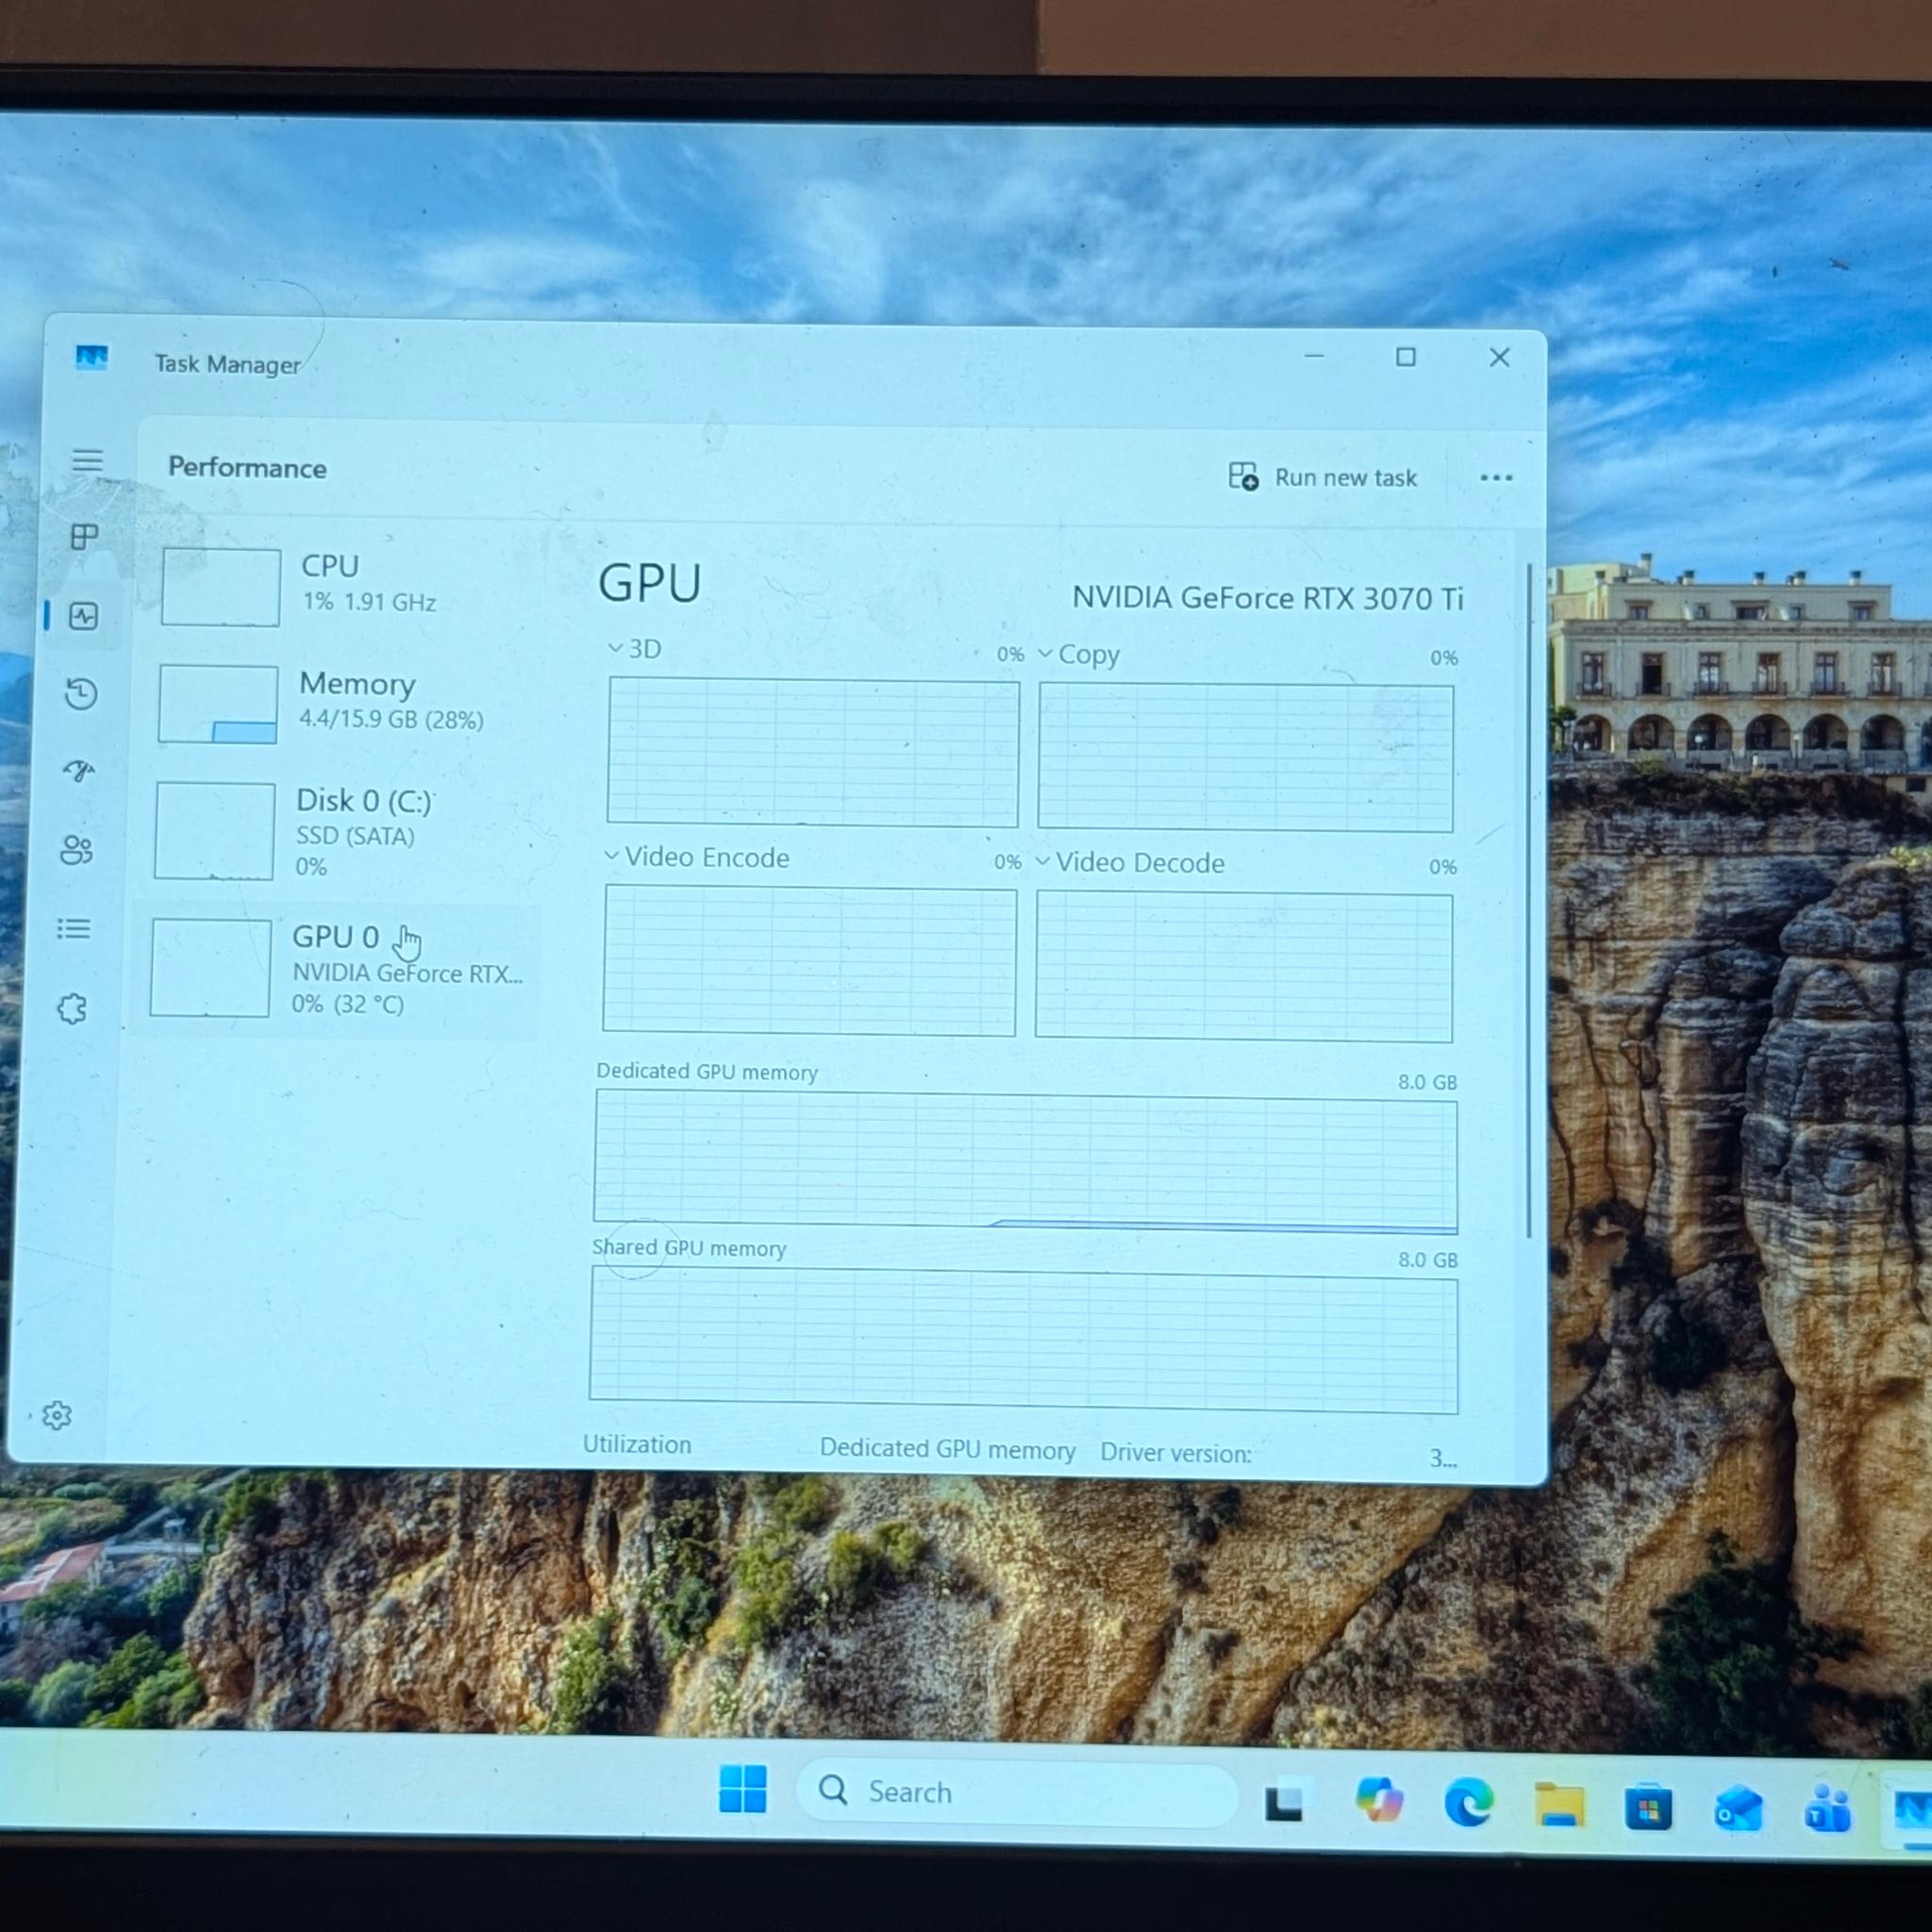Open the Windows Start menu
Screen dimensions: 1932x1932
743,1789
